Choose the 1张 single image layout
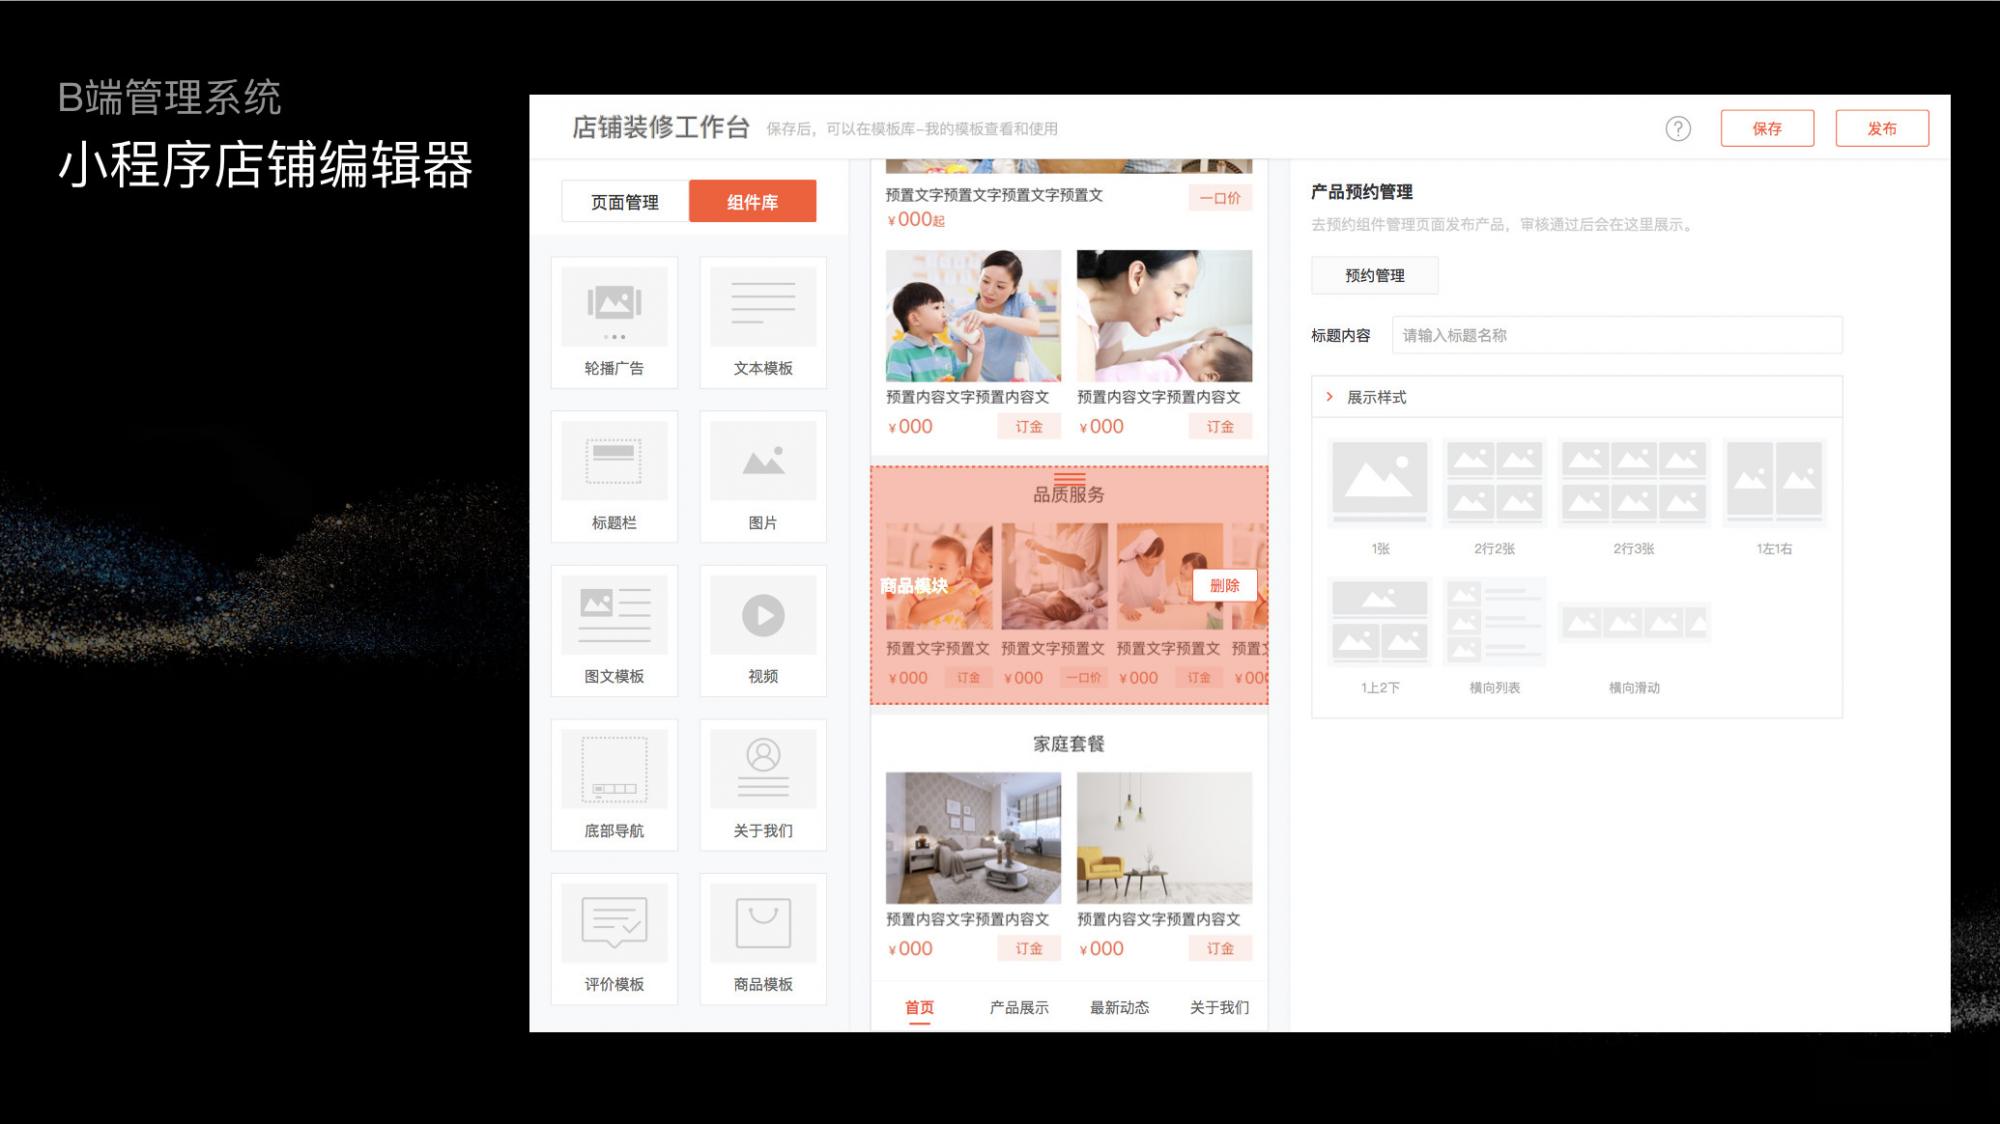 [x=1380, y=497]
